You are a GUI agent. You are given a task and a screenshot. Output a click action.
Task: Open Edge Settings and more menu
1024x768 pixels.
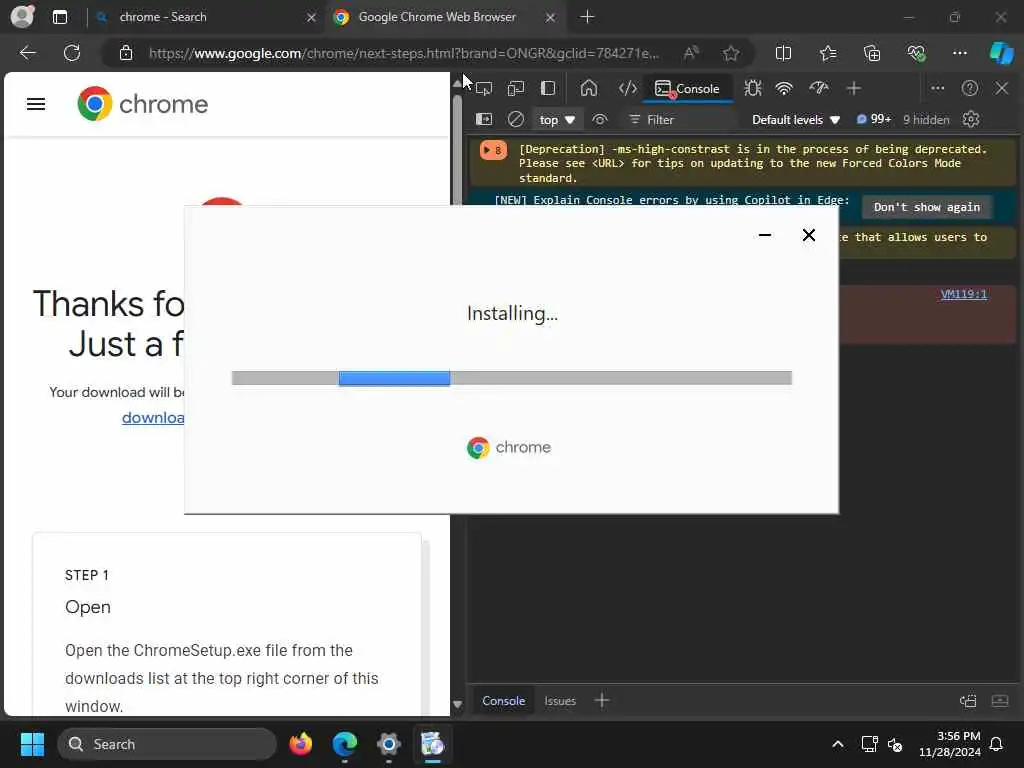(x=959, y=53)
